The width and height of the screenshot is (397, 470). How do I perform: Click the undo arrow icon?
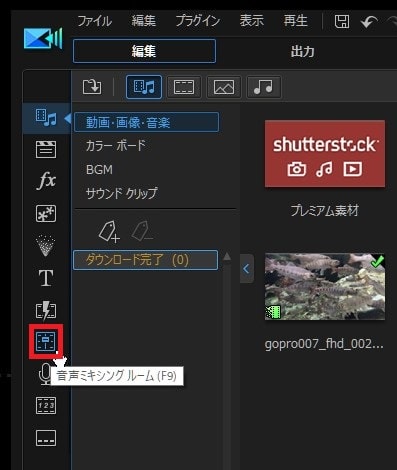click(369, 22)
